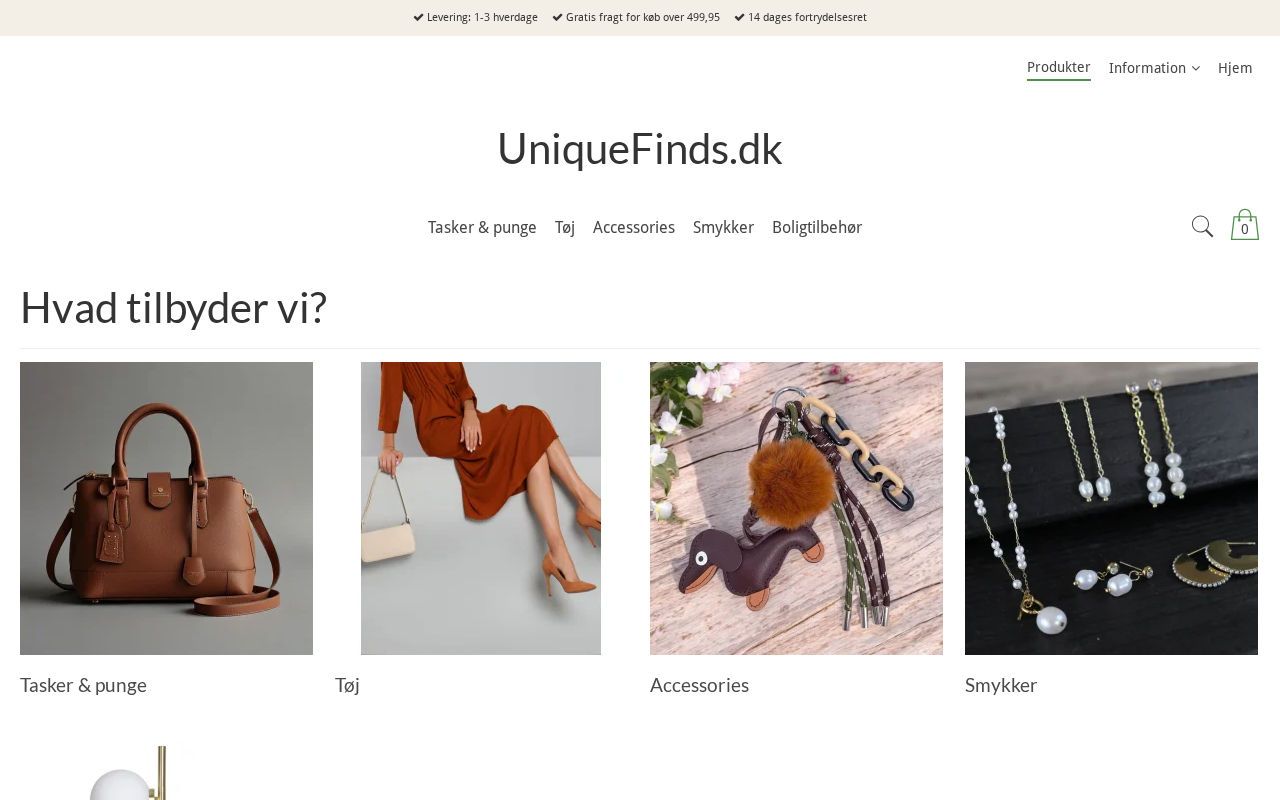Image resolution: width=1280 pixels, height=800 pixels.
Task: Open Tasker & punge navigation item
Action: [482, 228]
